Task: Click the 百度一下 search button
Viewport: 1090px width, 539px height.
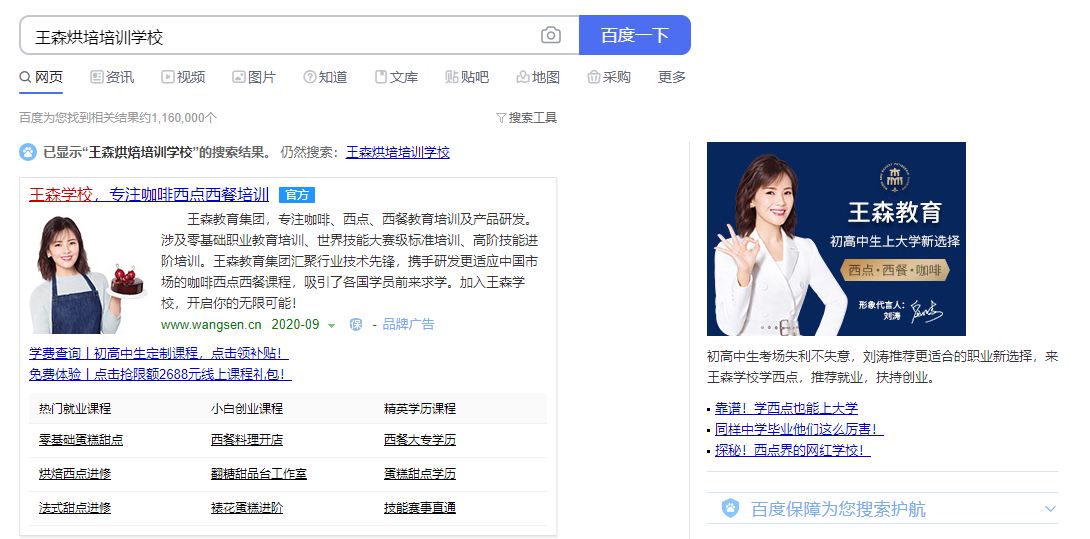Action: click(x=635, y=35)
